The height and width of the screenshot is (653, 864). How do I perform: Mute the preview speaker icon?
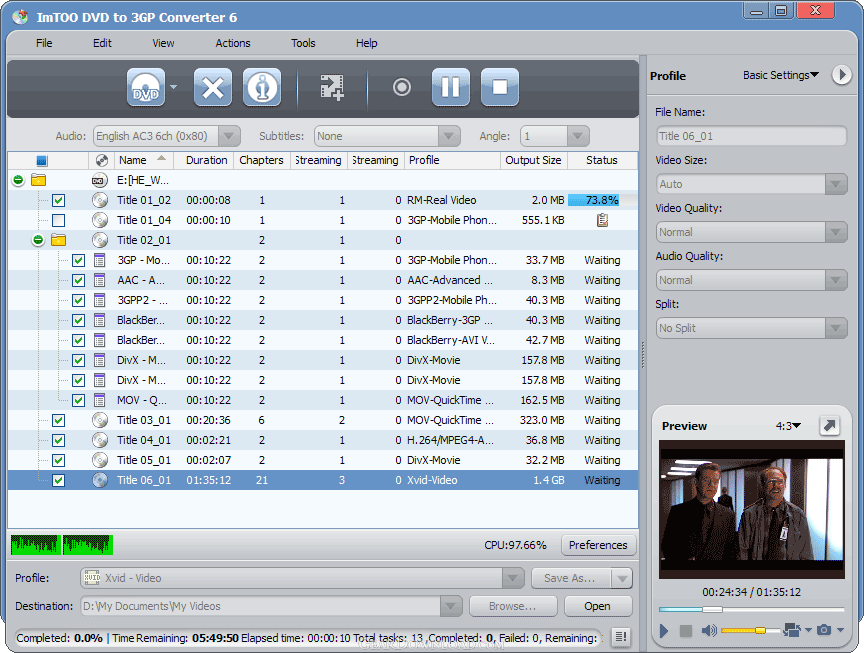click(x=709, y=630)
